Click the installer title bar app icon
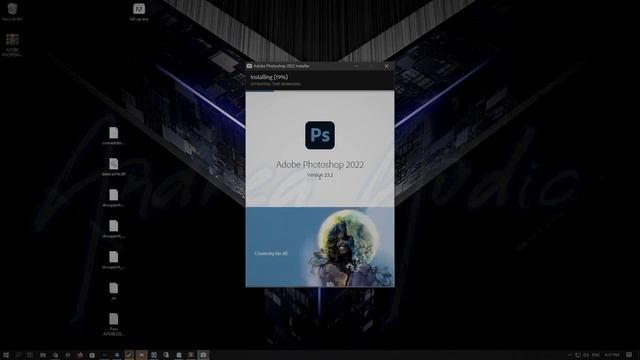640x360 pixels. tap(249, 66)
